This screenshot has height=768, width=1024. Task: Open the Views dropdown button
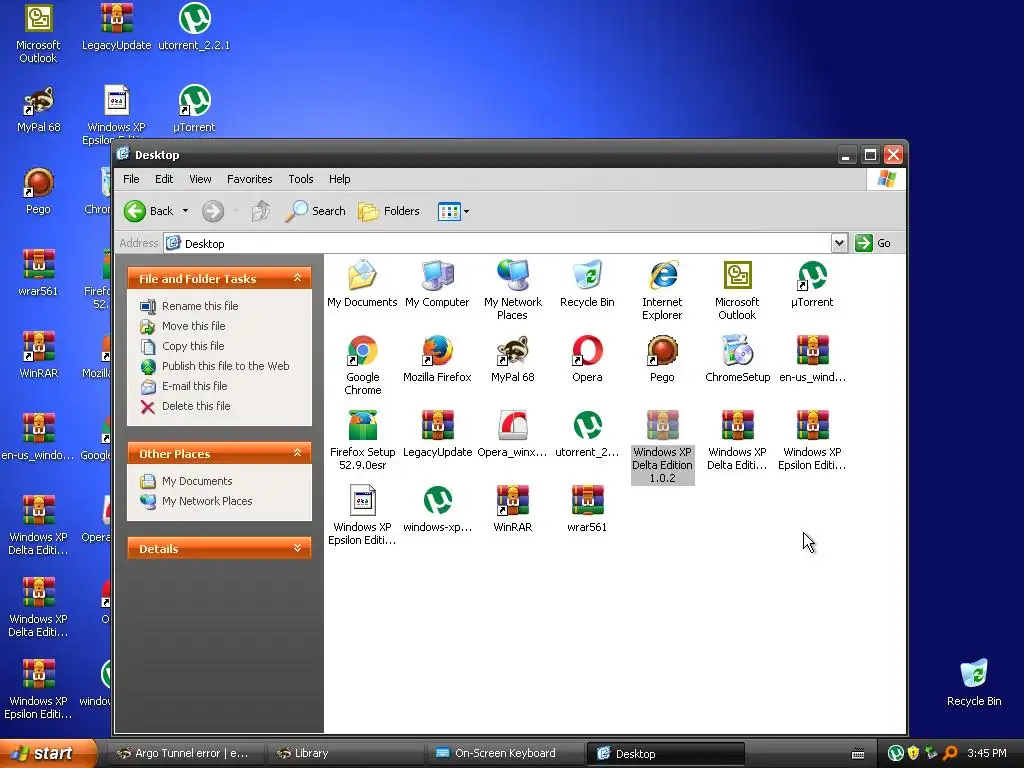point(453,211)
